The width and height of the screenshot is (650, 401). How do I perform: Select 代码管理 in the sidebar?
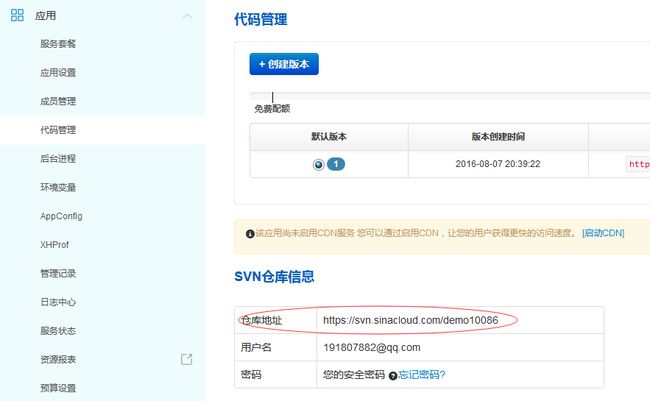tap(58, 130)
